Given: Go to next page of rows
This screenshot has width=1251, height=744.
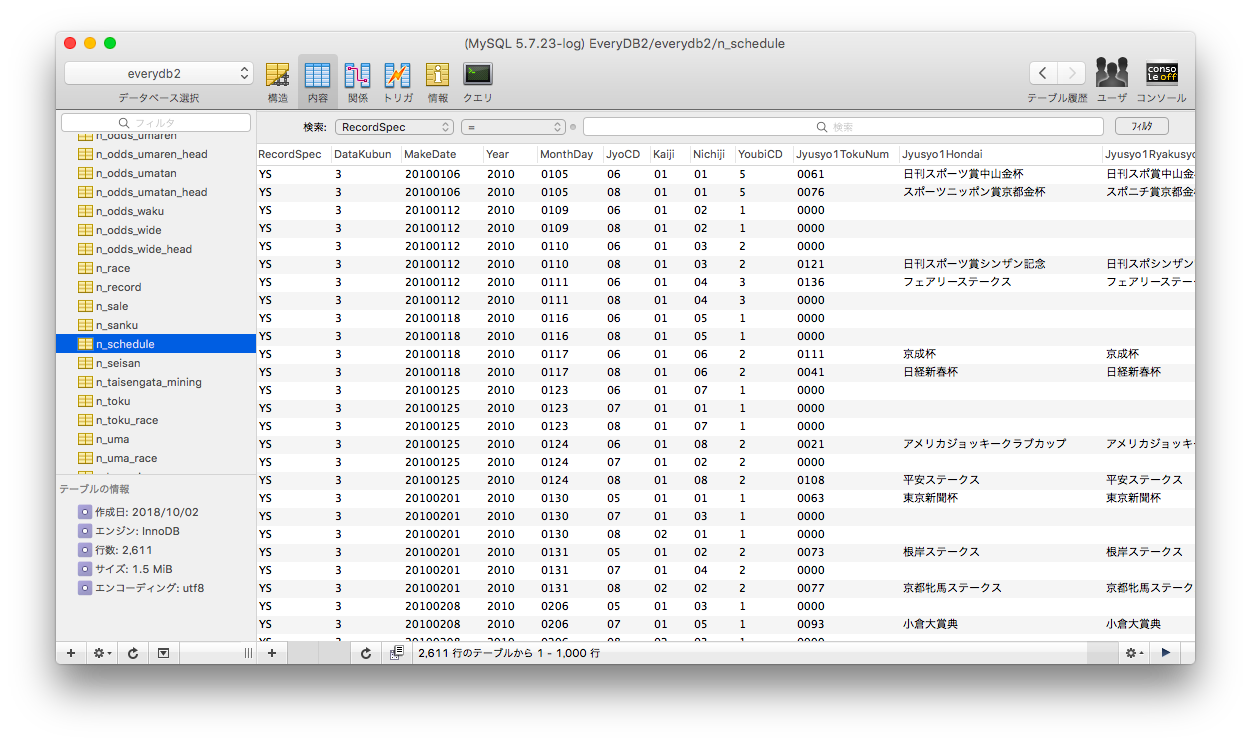Looking at the screenshot, I should (x=1166, y=653).
